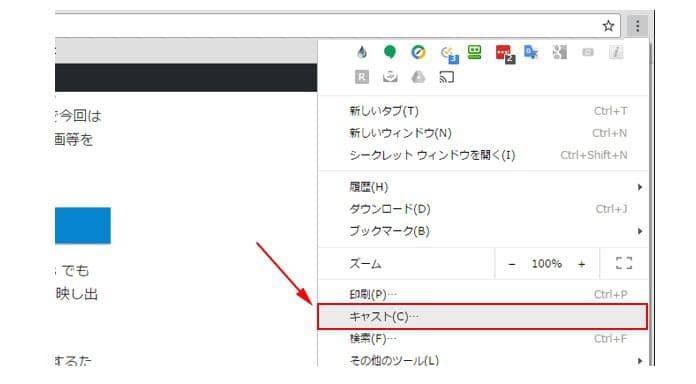Open ダウンロード(D) from the menu
The width and height of the screenshot is (696, 384).
pos(483,209)
